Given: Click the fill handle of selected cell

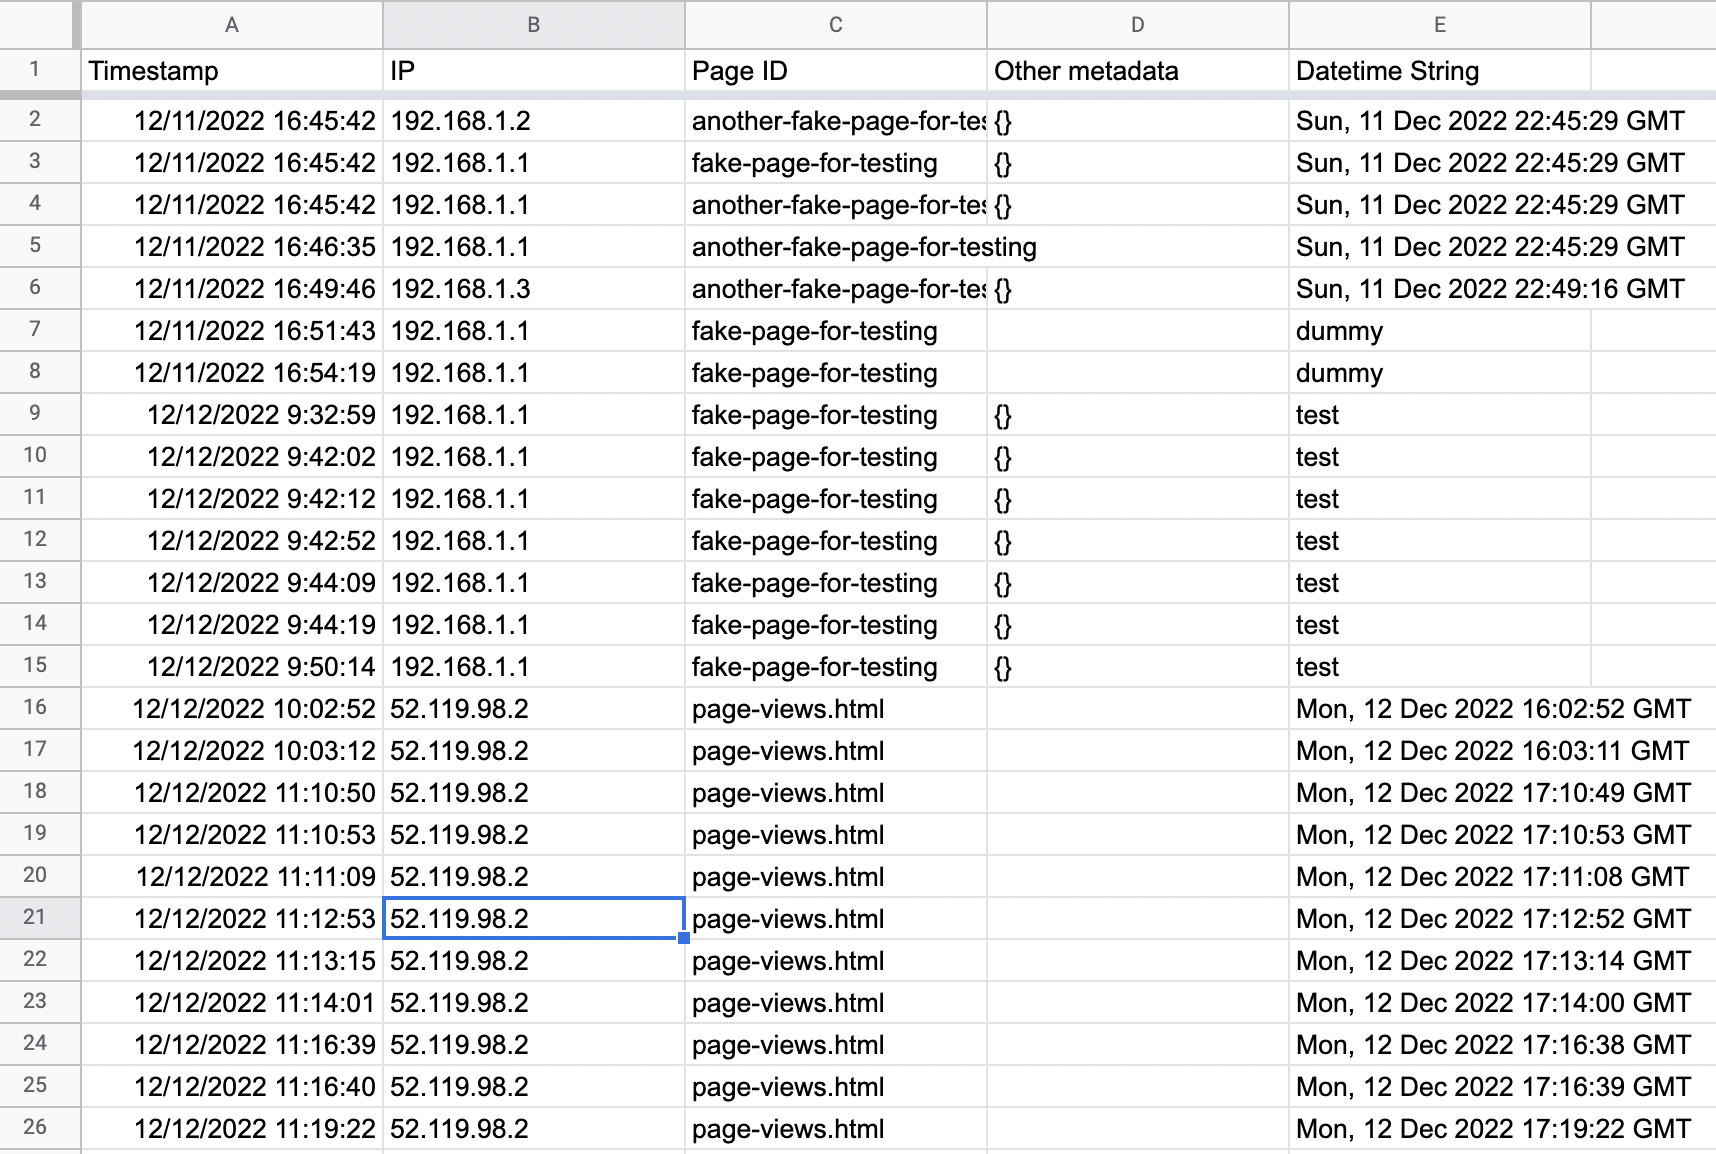Looking at the screenshot, I should tap(684, 938).
